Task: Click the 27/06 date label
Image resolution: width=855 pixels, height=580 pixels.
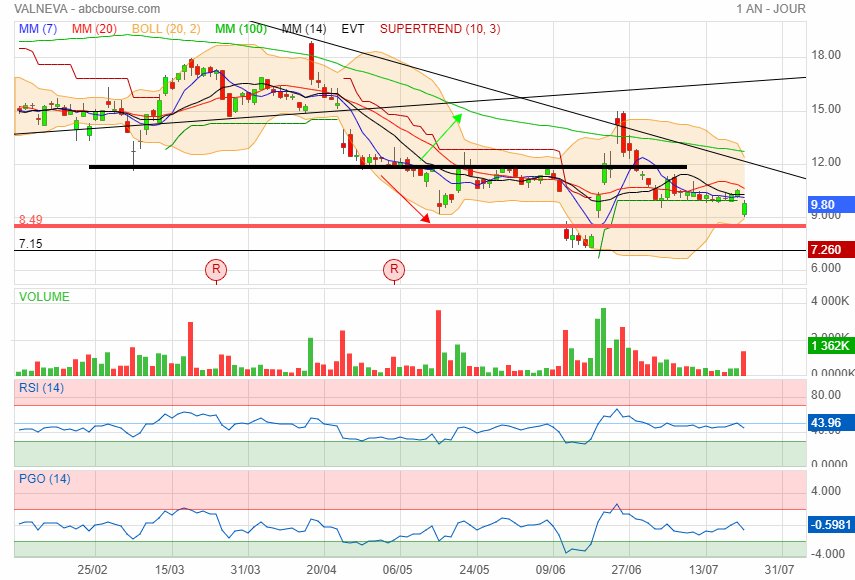Action: click(x=626, y=570)
